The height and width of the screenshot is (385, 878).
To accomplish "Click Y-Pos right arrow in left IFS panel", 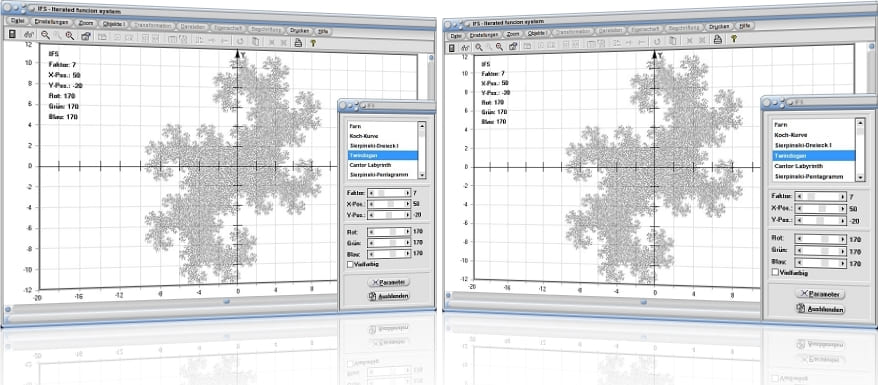I will [407, 215].
